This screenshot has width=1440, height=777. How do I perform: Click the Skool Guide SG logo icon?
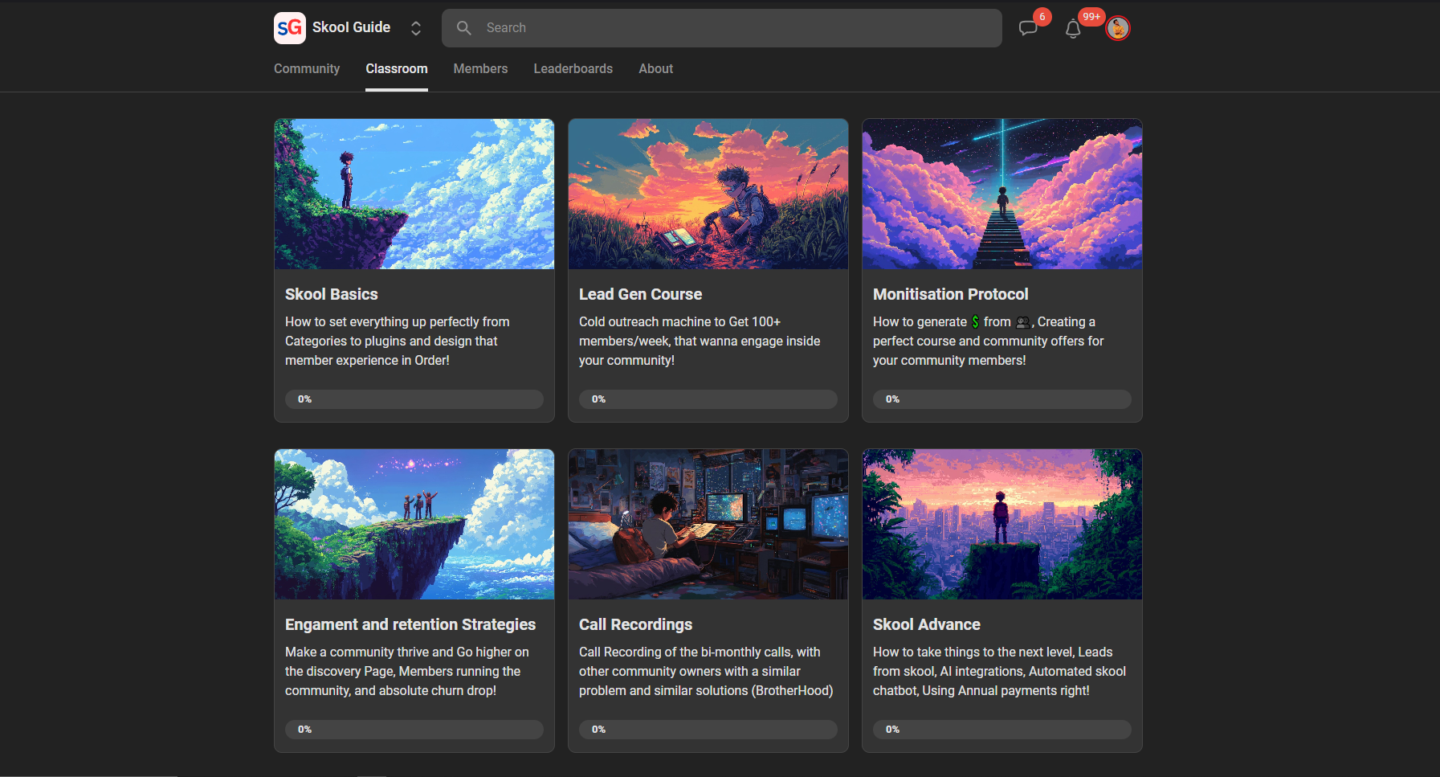tap(290, 28)
